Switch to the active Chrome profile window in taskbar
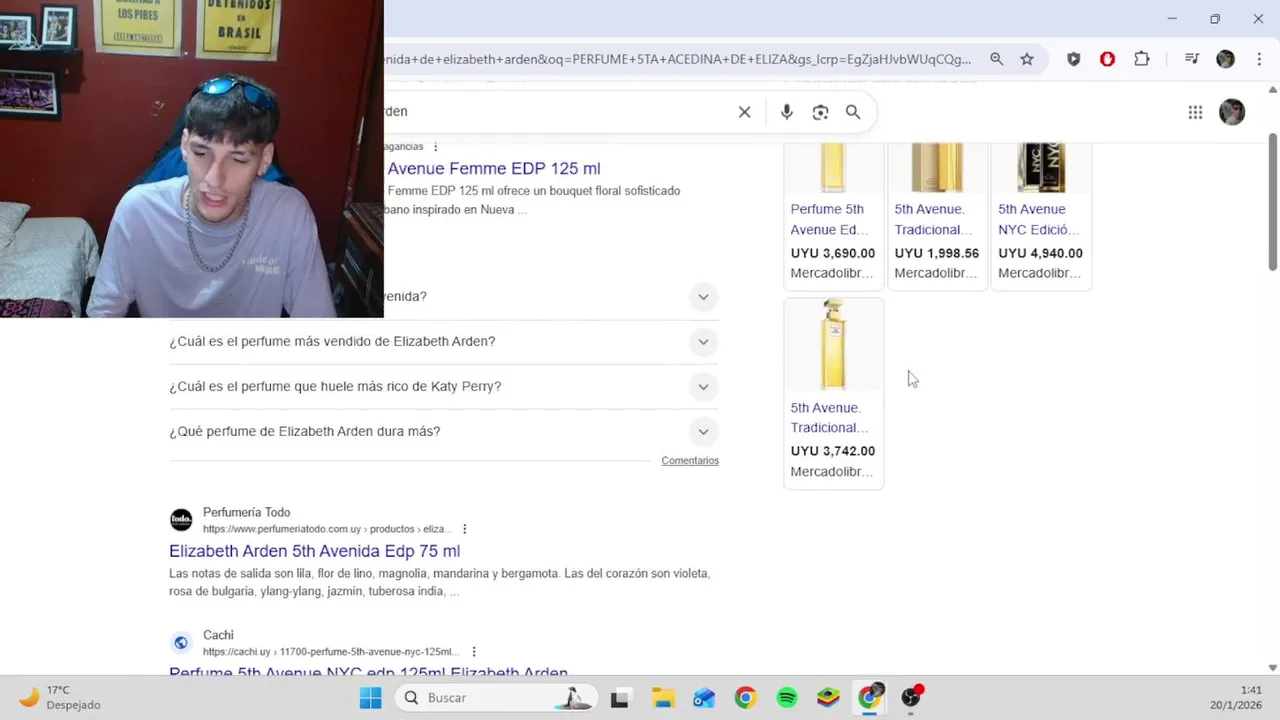 (870, 697)
